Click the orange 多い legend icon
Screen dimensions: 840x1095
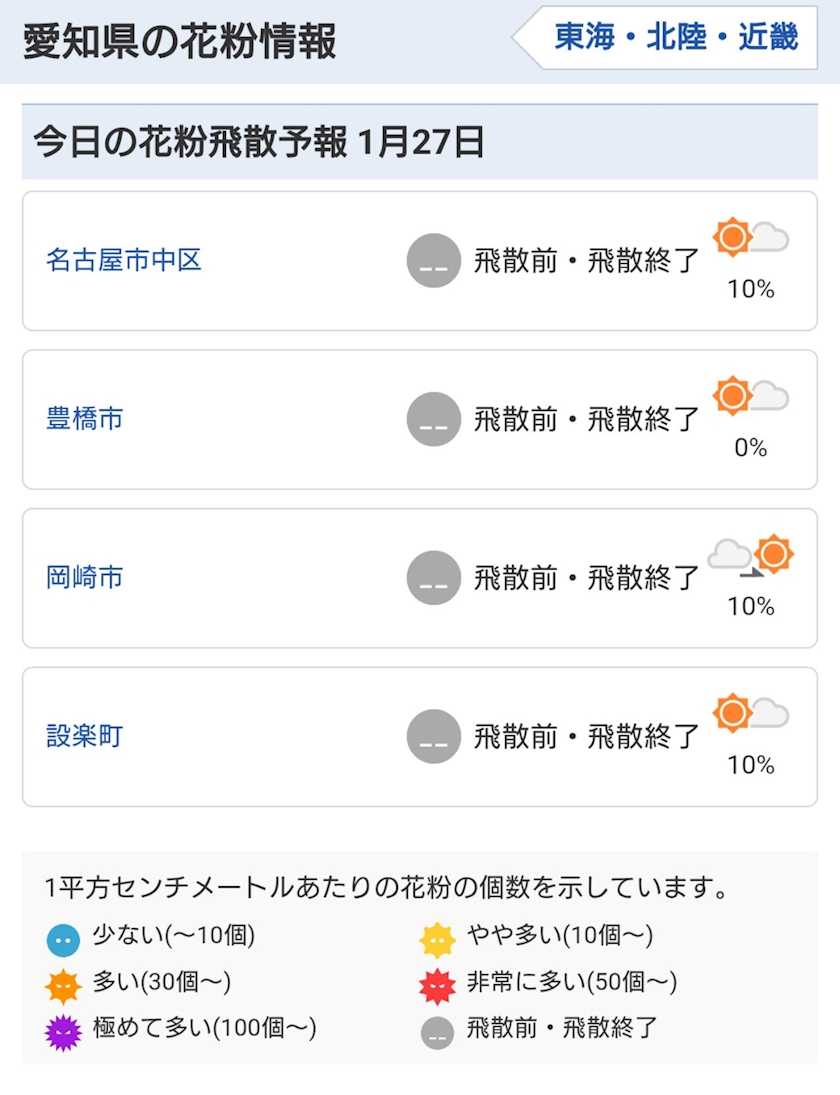click(63, 987)
